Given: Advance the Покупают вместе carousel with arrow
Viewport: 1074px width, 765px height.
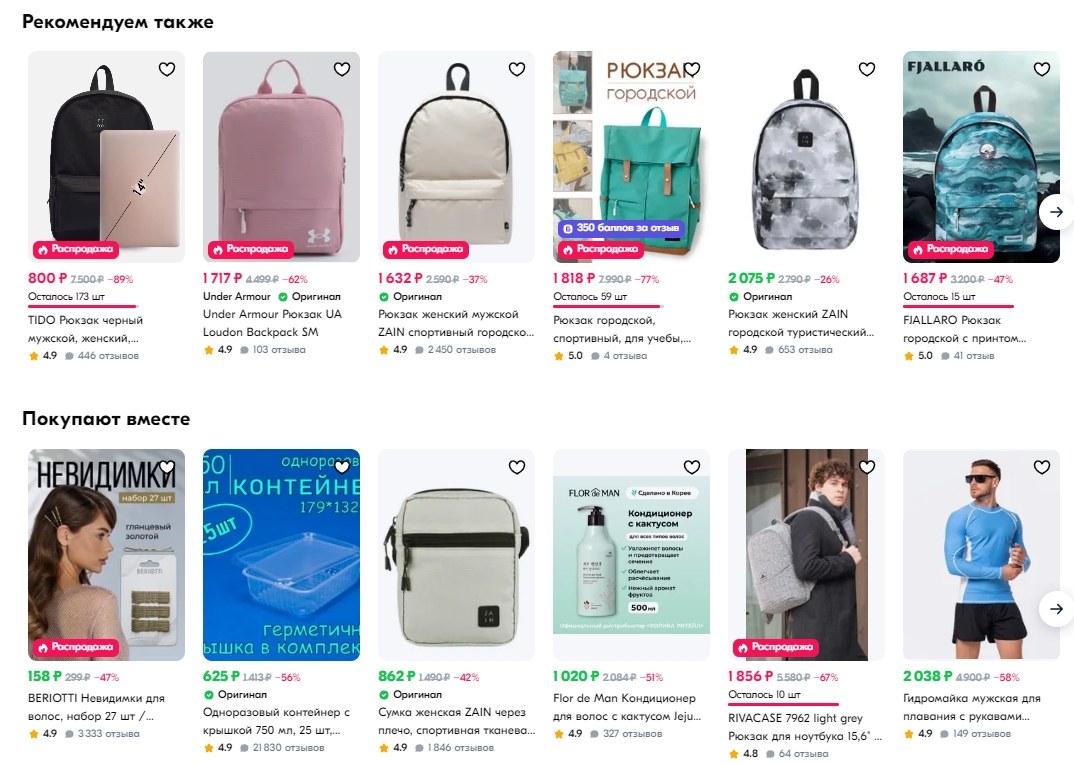Looking at the screenshot, I should click(x=1056, y=608).
